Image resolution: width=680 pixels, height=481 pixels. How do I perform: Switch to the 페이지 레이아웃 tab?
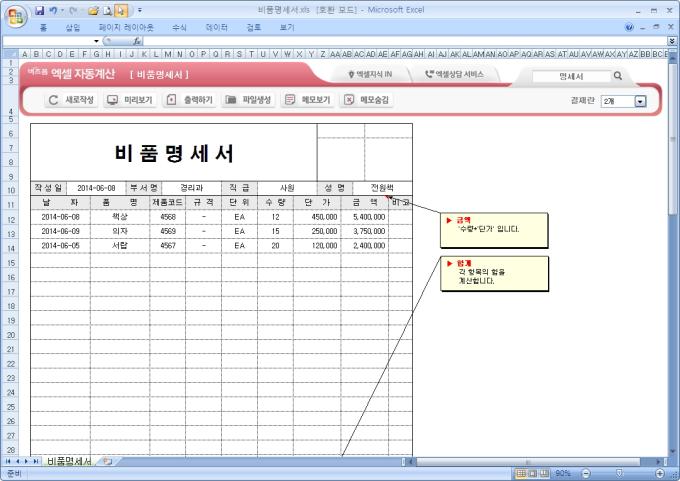click(x=126, y=28)
